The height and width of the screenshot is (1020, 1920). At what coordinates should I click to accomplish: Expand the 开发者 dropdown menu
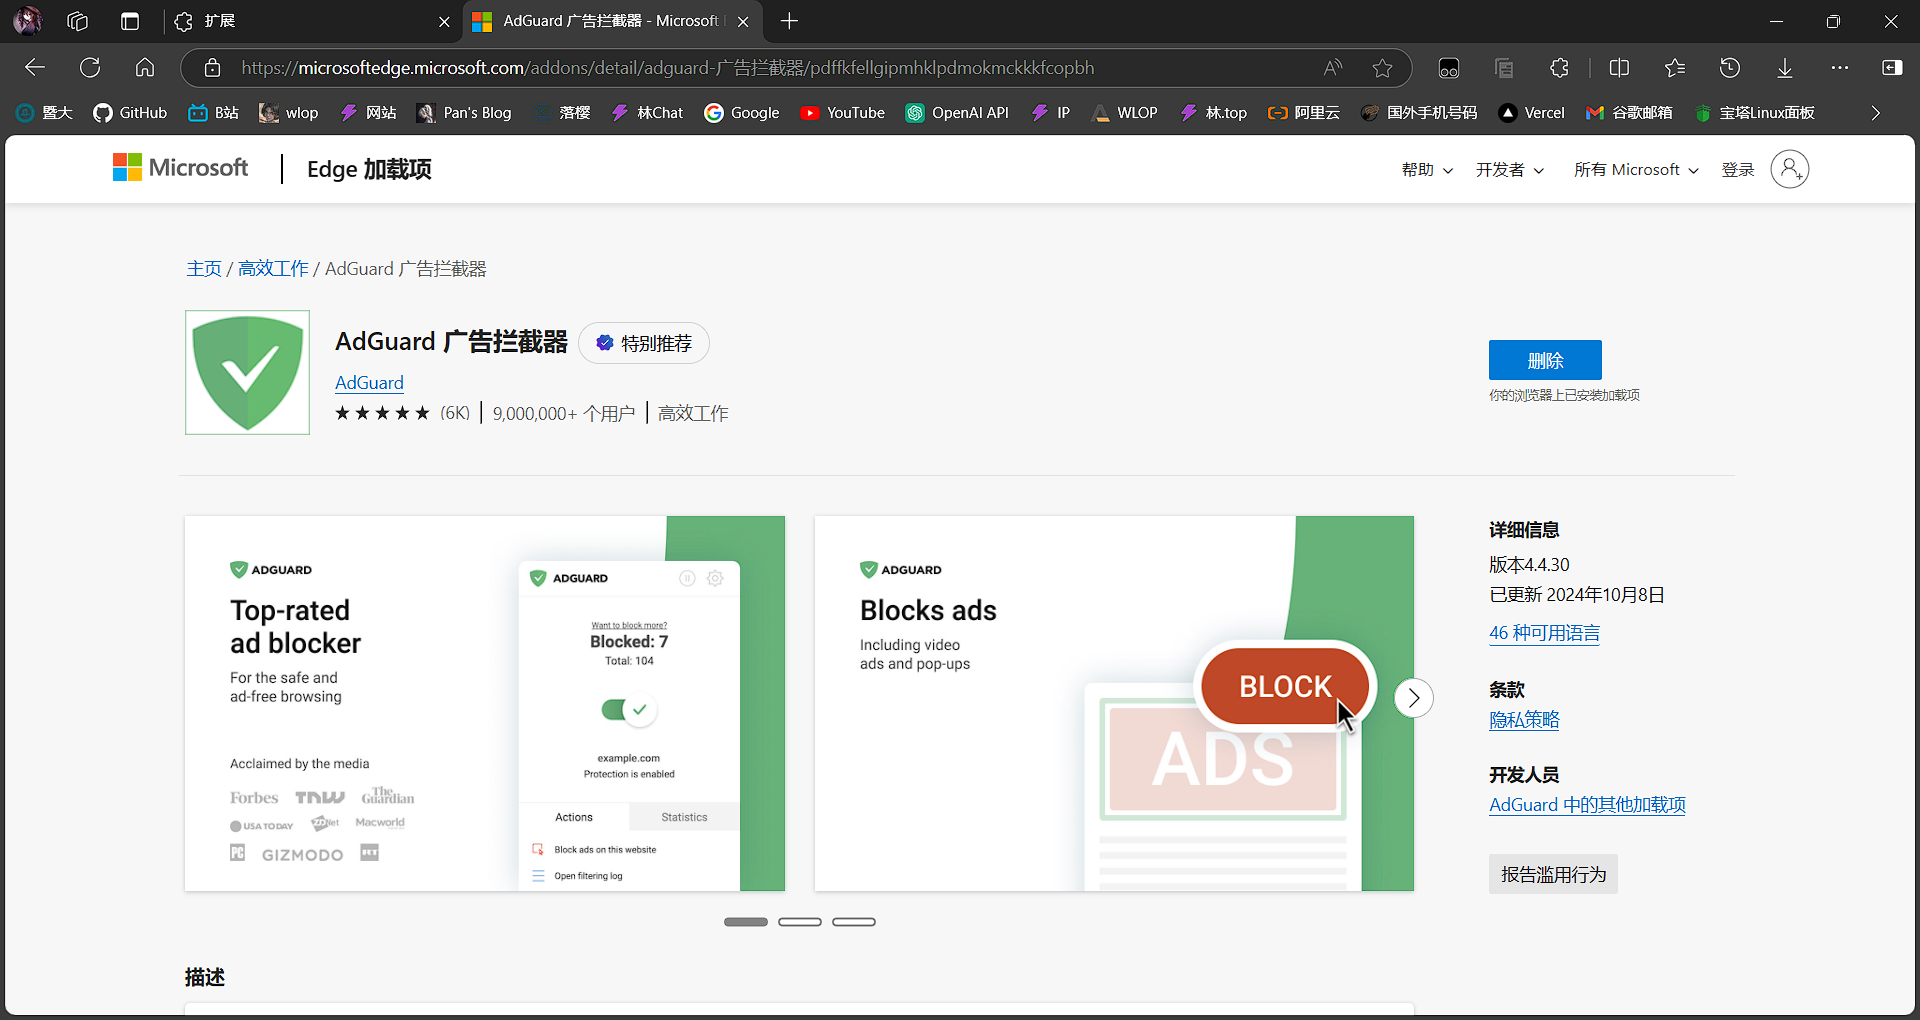point(1510,170)
